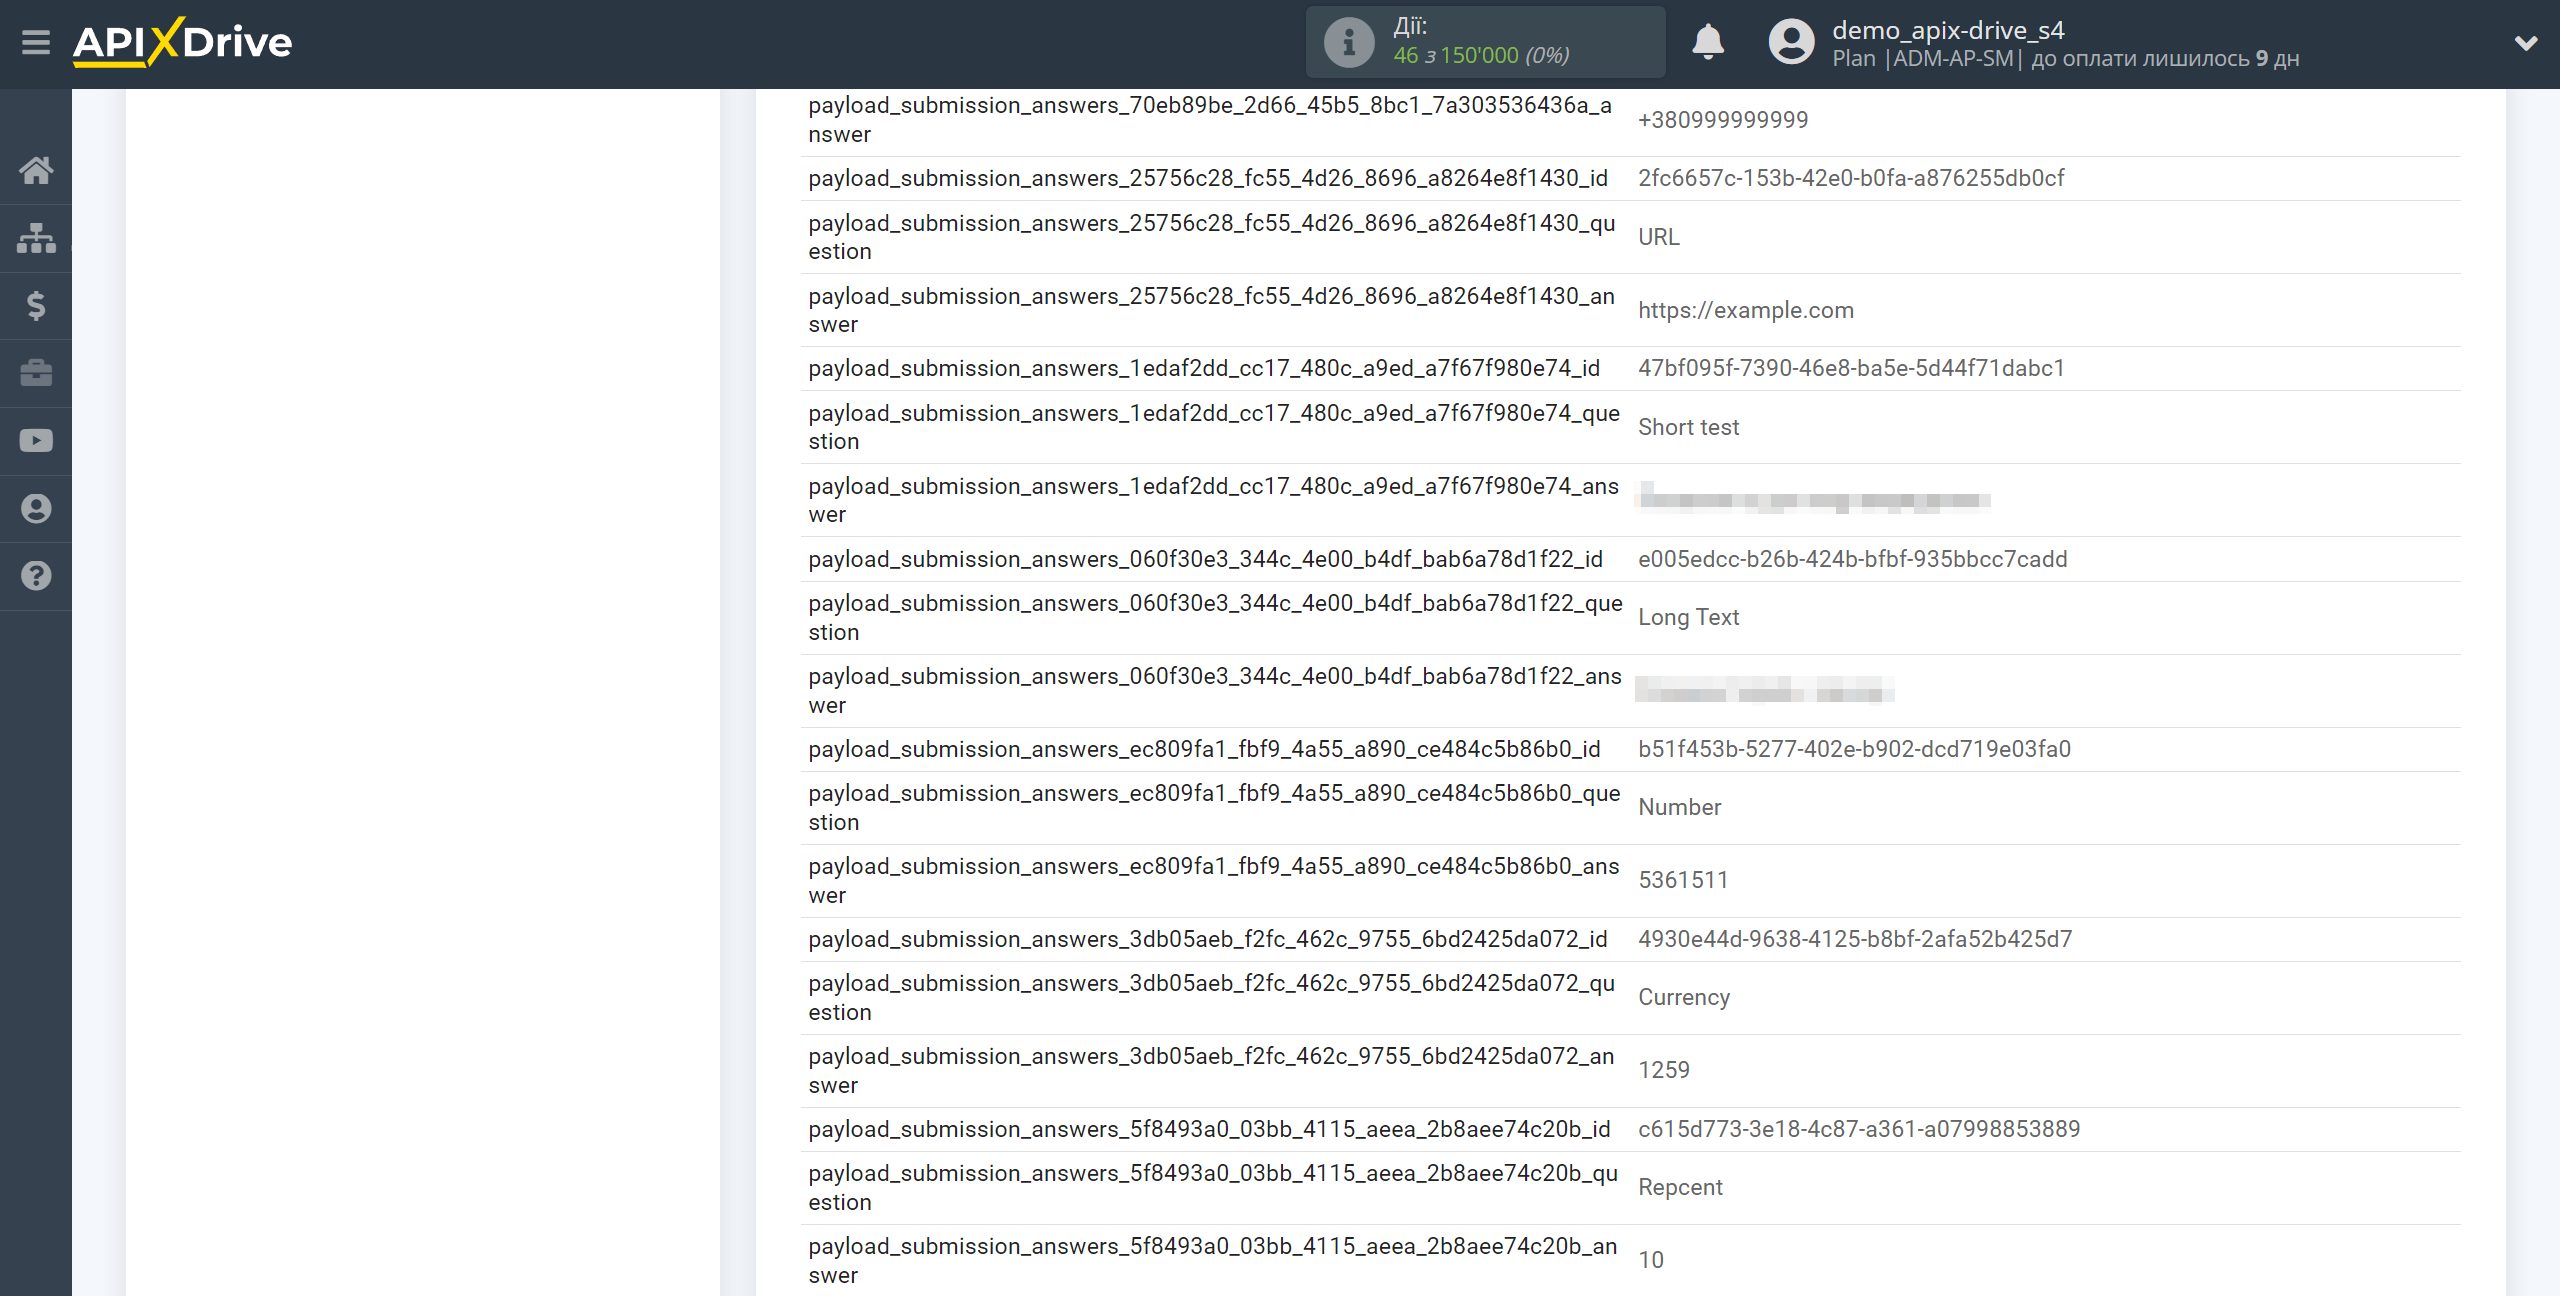Open the hamburger menu
The width and height of the screenshot is (2560, 1296).
click(x=36, y=43)
